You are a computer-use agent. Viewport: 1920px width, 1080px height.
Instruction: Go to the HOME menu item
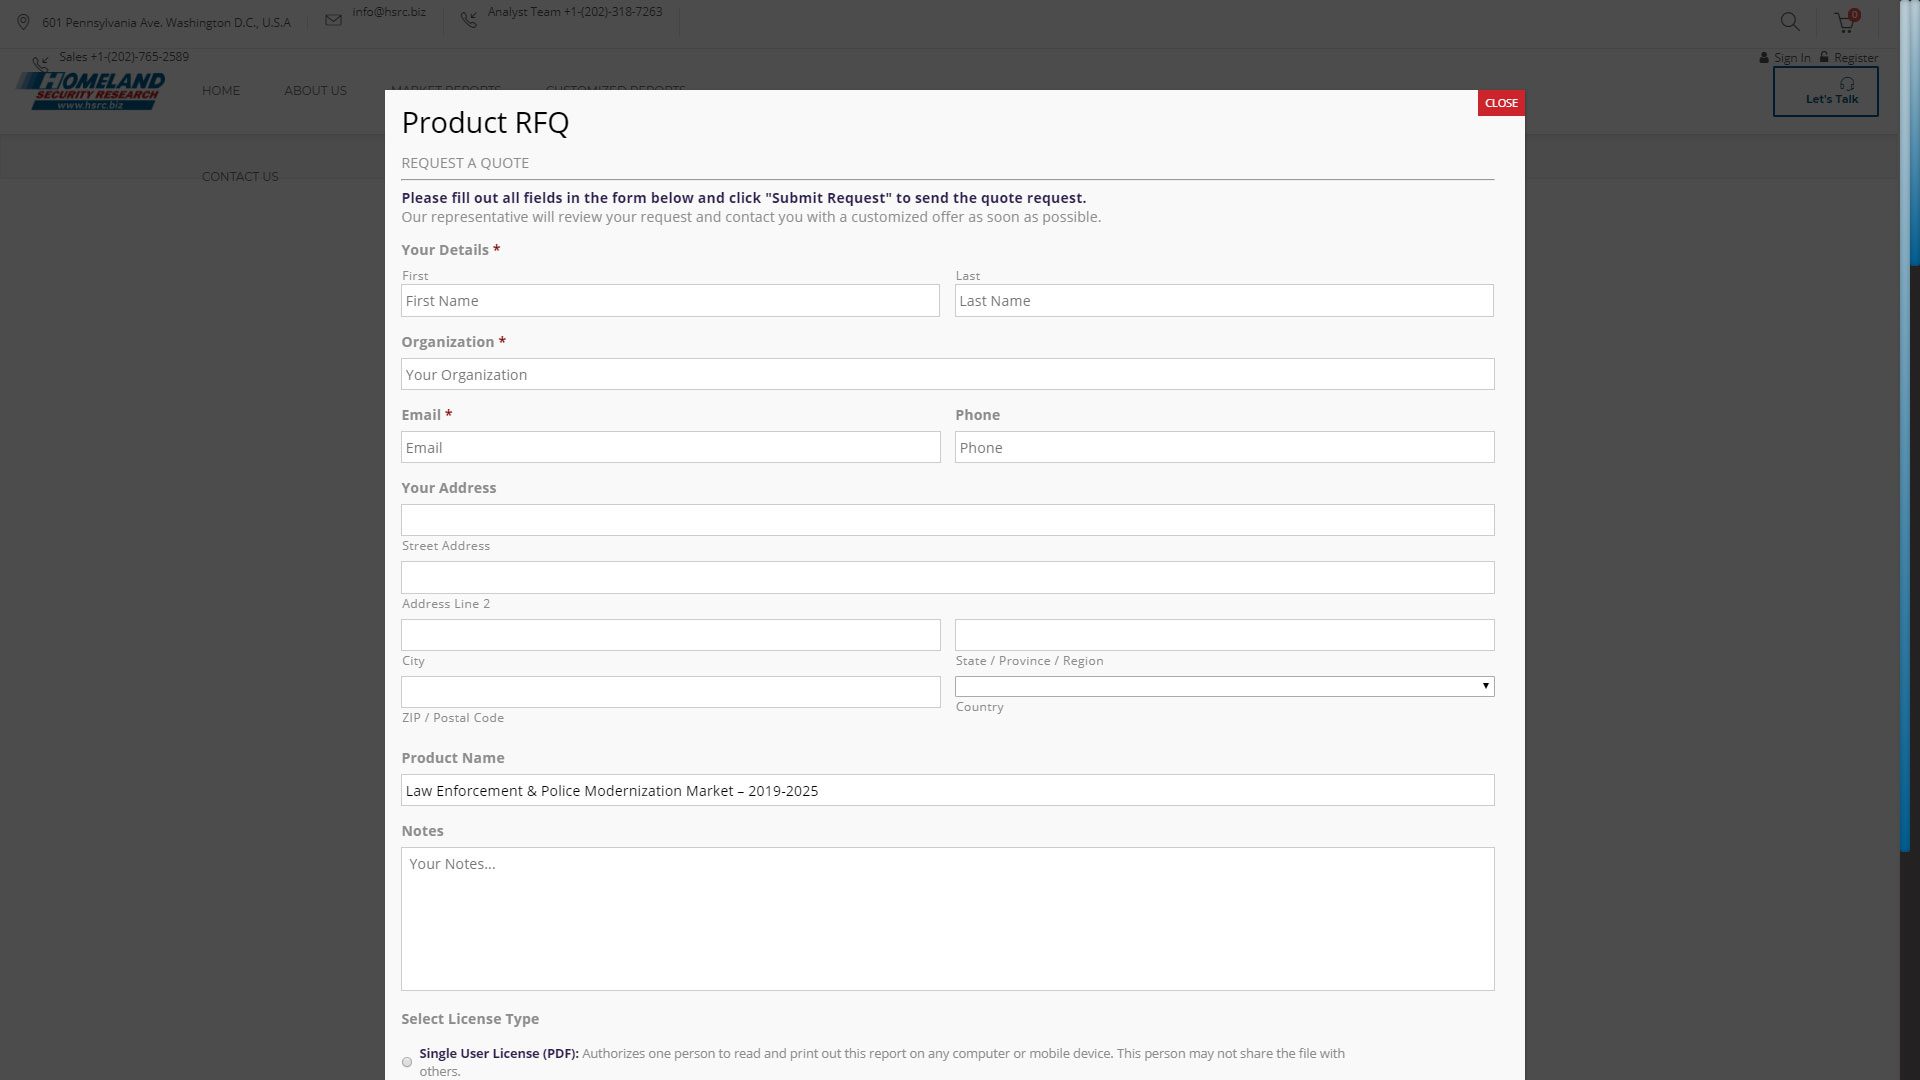(221, 90)
